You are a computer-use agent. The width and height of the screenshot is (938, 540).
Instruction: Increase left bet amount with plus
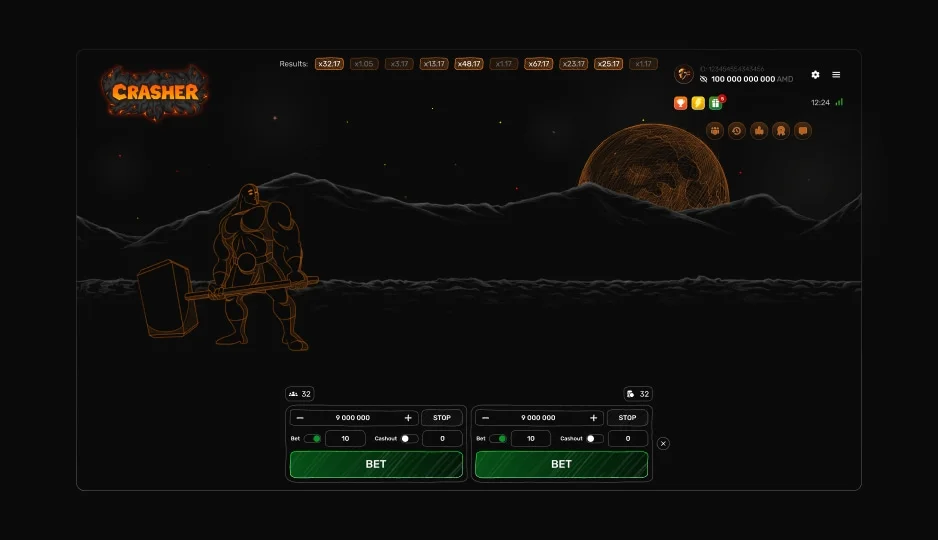(x=408, y=418)
